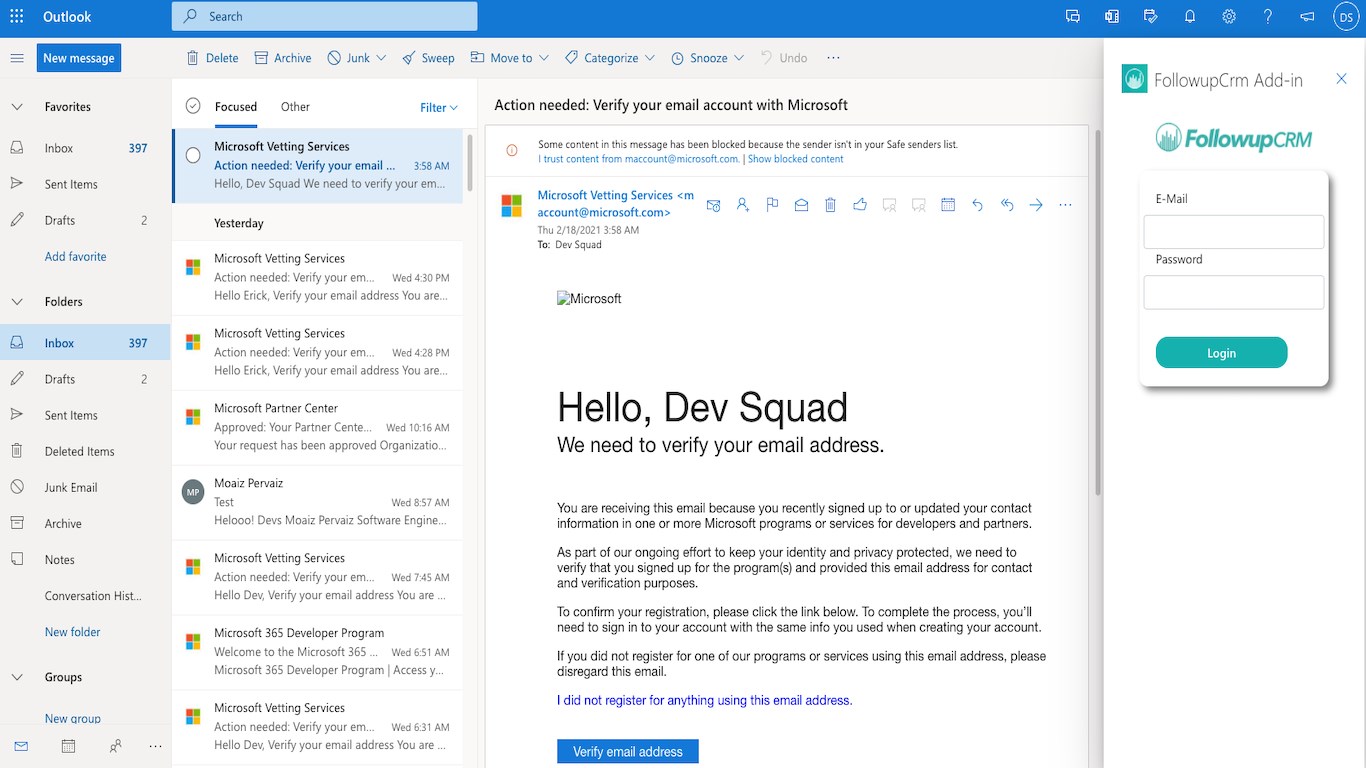This screenshot has height=768, width=1366.
Task: Collapse the Groups section
Action: 17,677
